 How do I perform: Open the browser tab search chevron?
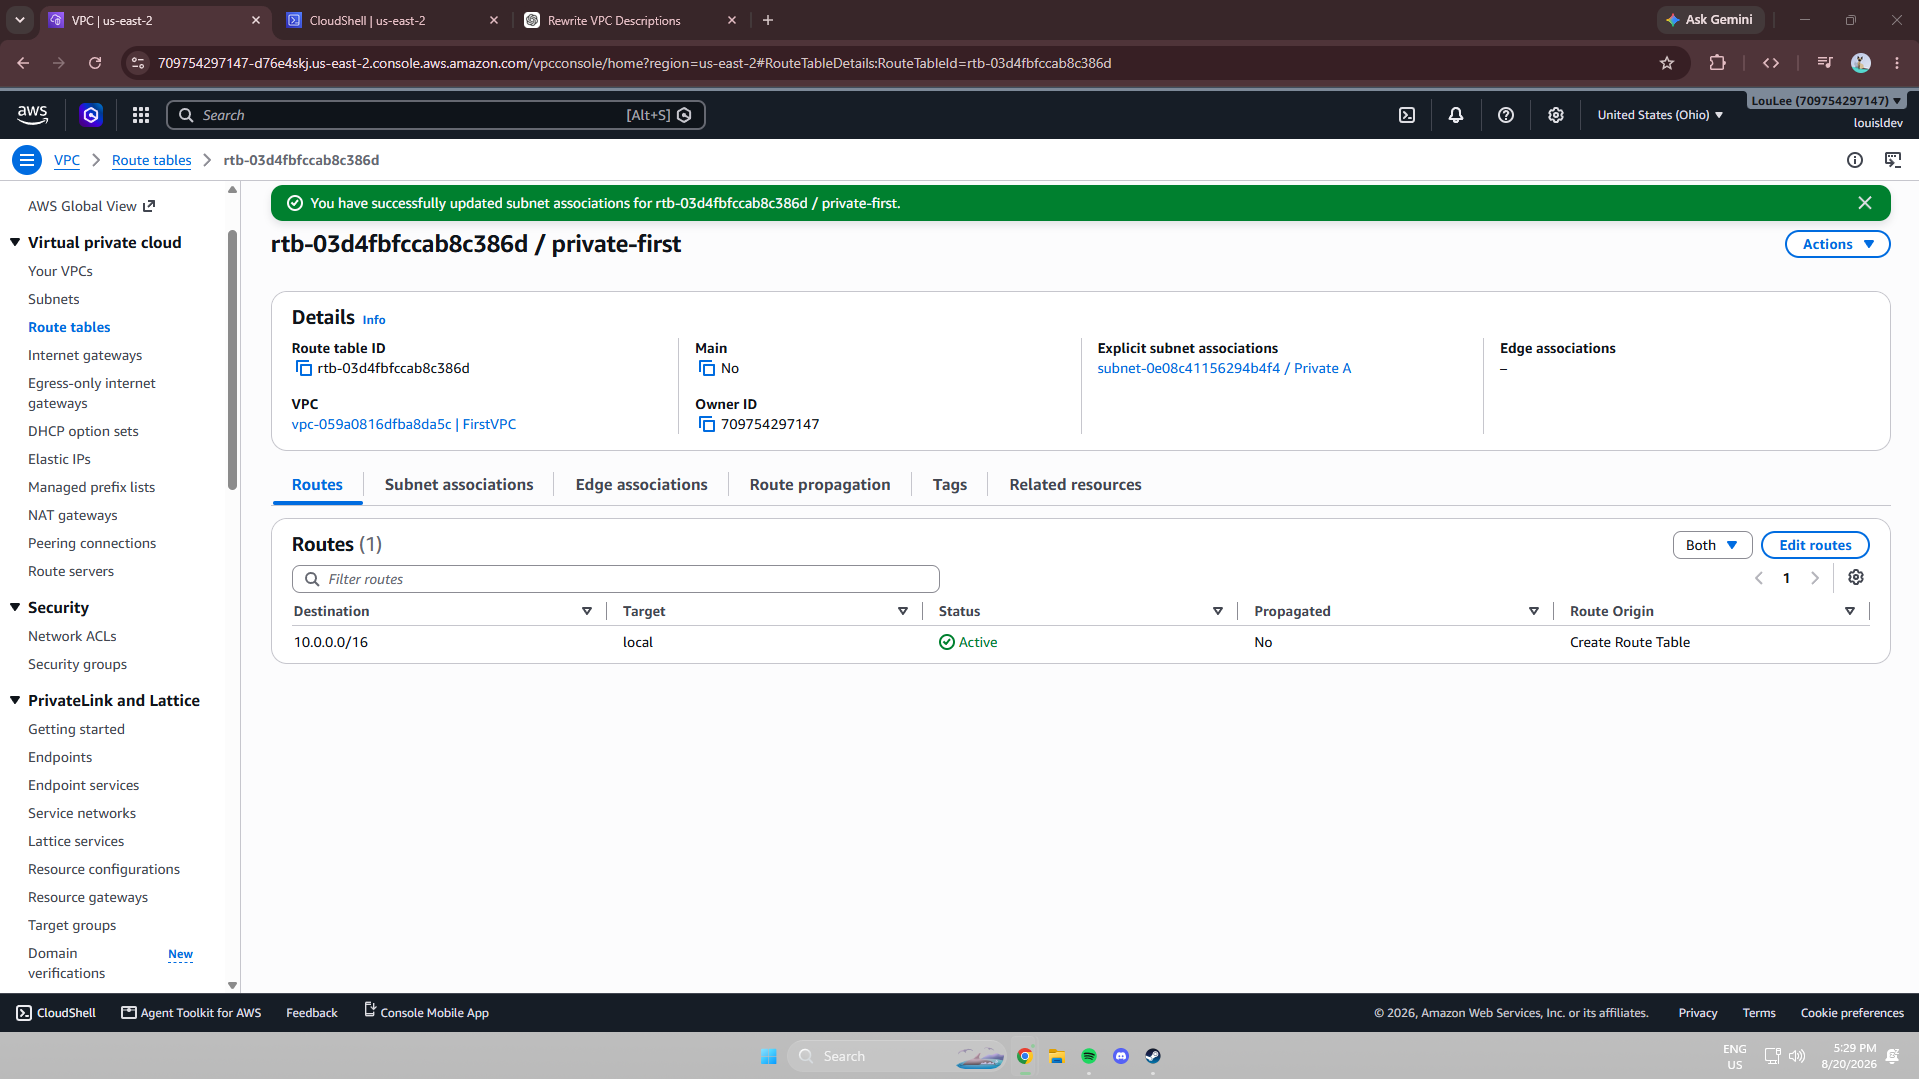(20, 20)
